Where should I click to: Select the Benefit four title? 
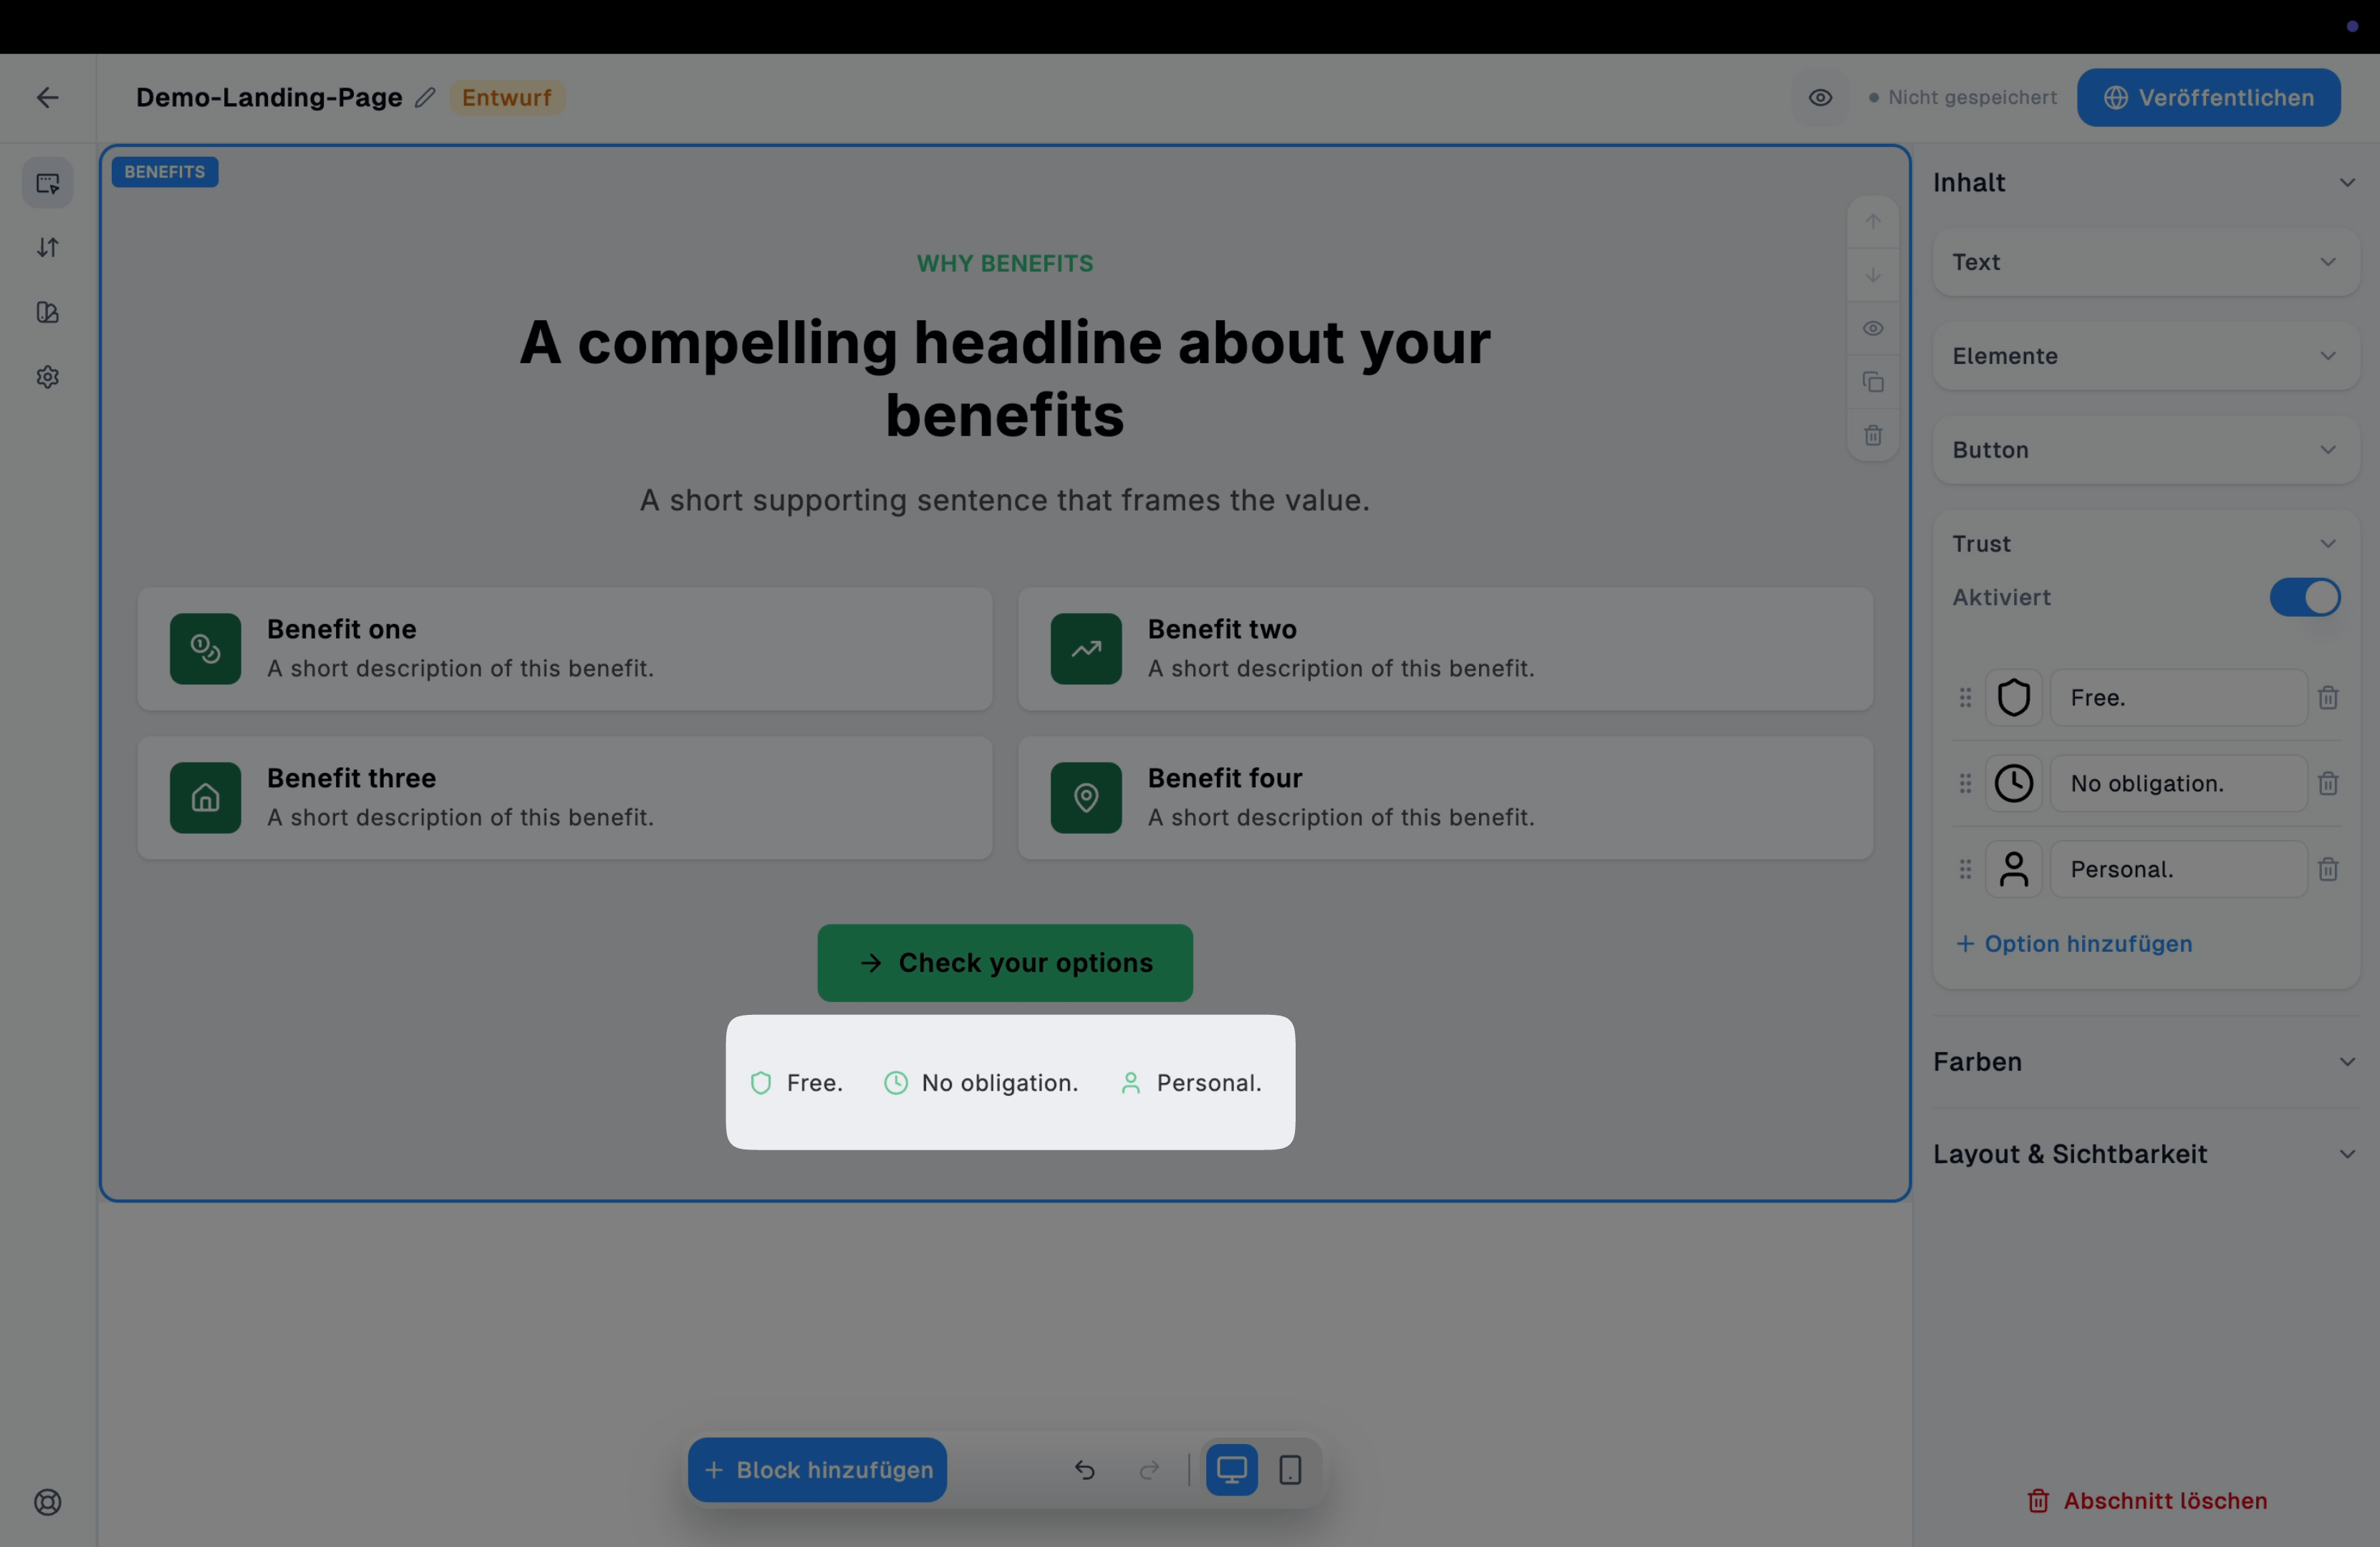(x=1225, y=778)
